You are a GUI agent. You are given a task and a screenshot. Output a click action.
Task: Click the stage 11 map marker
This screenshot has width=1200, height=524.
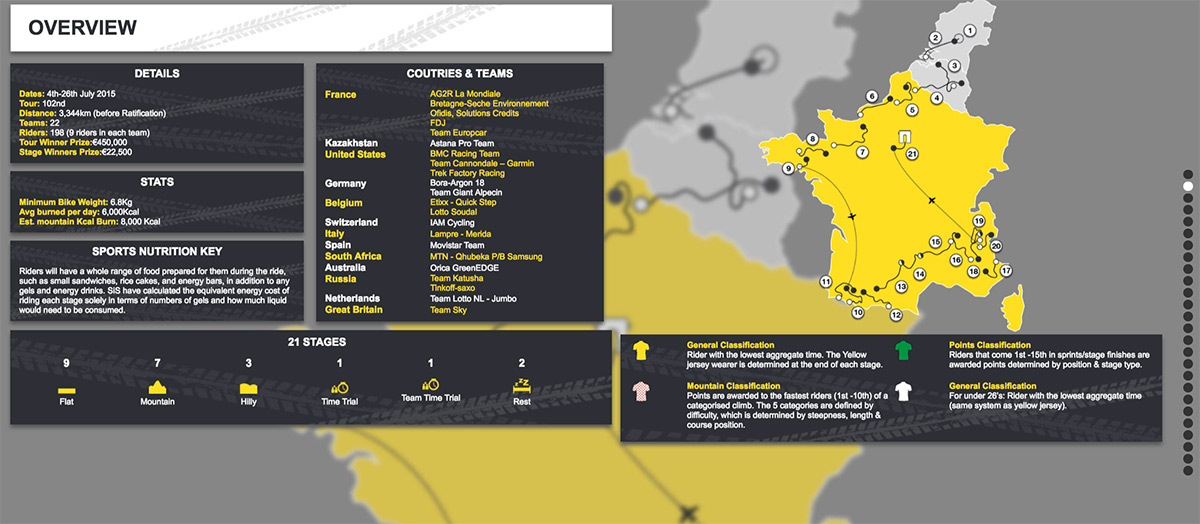(825, 283)
